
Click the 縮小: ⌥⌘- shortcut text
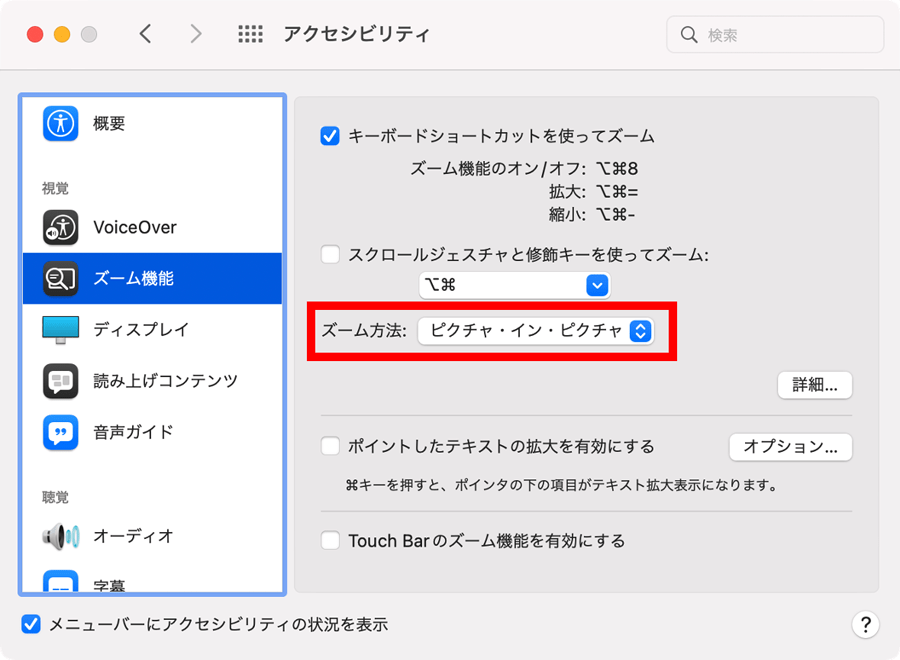pyautogui.click(x=591, y=215)
